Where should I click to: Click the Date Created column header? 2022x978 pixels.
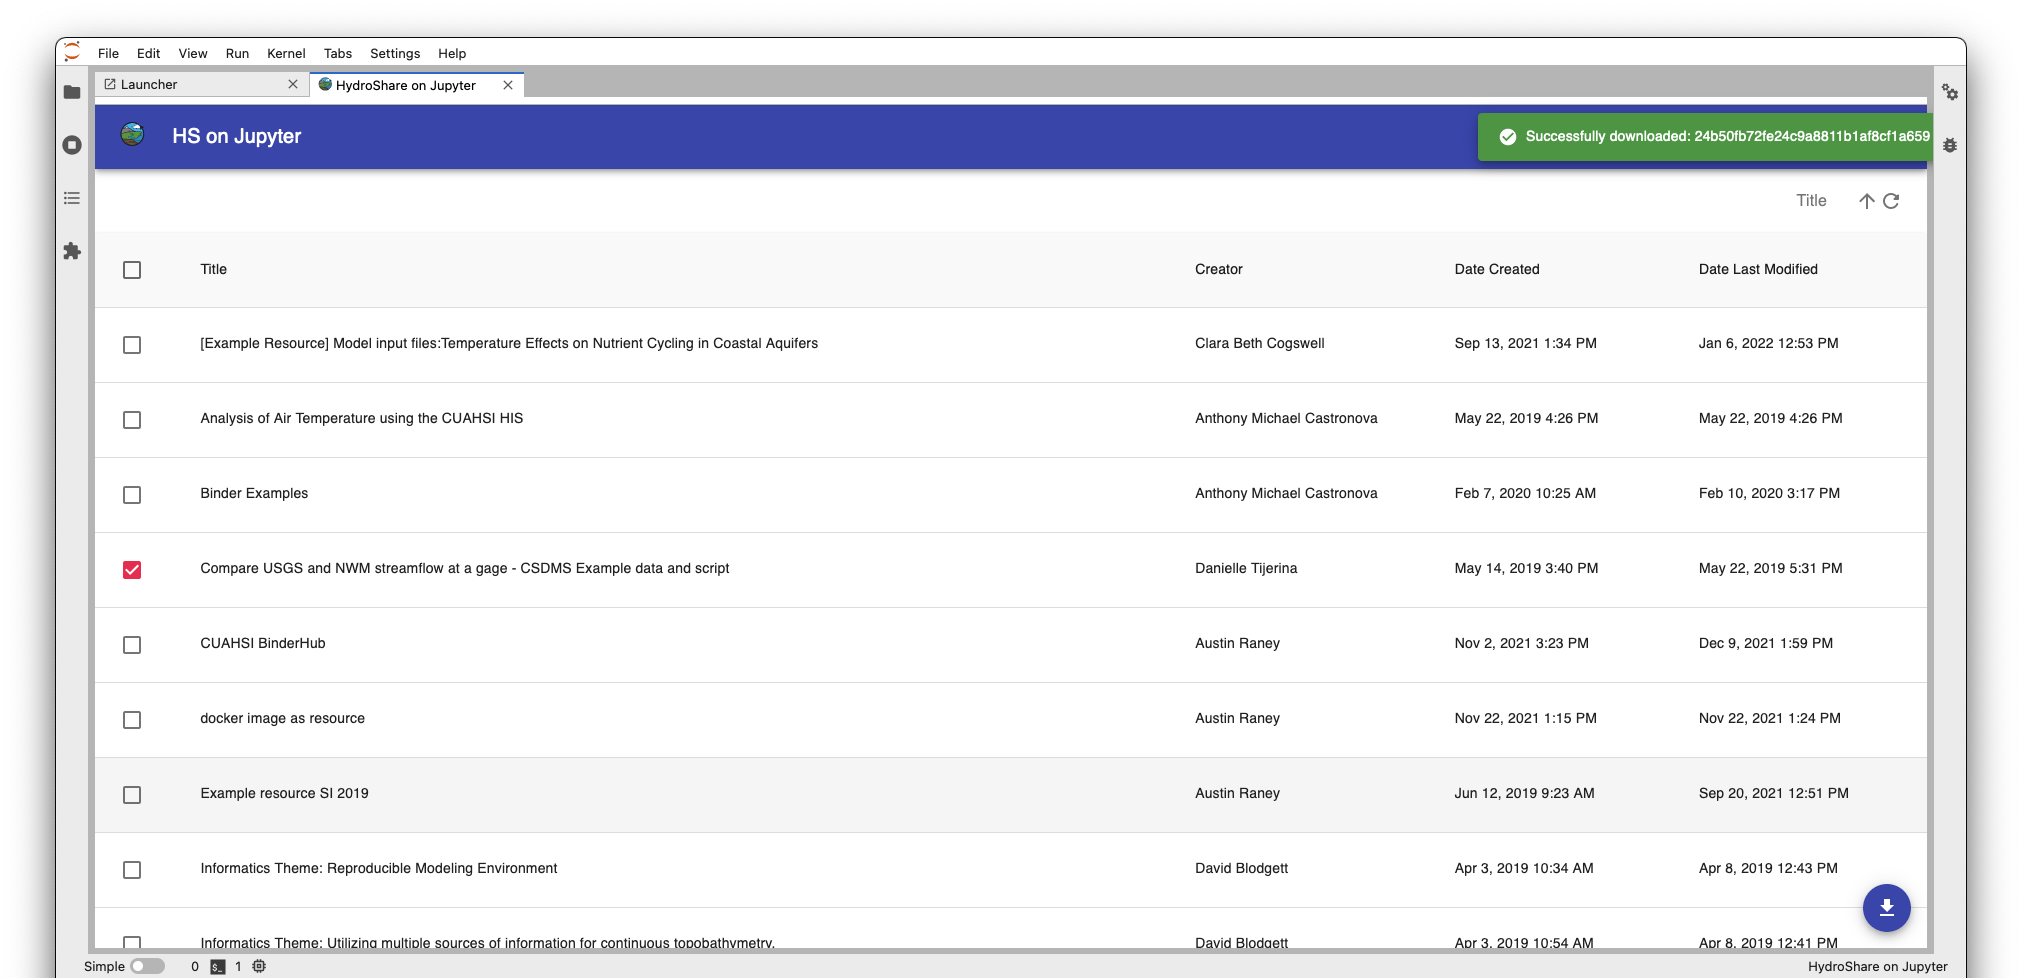coord(1496,269)
